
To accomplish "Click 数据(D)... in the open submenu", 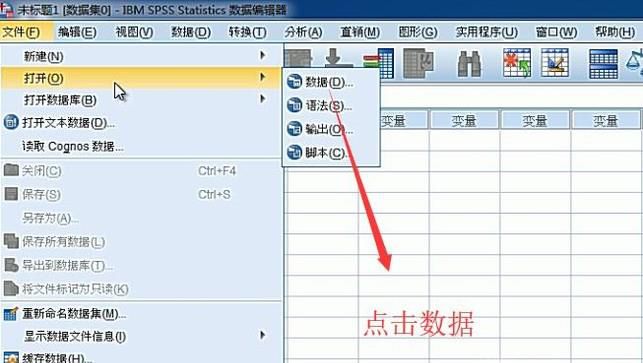I will pos(331,82).
